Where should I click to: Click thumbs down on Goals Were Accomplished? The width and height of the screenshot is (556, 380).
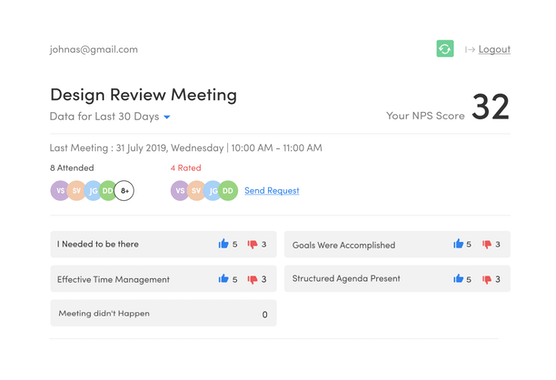pos(487,244)
